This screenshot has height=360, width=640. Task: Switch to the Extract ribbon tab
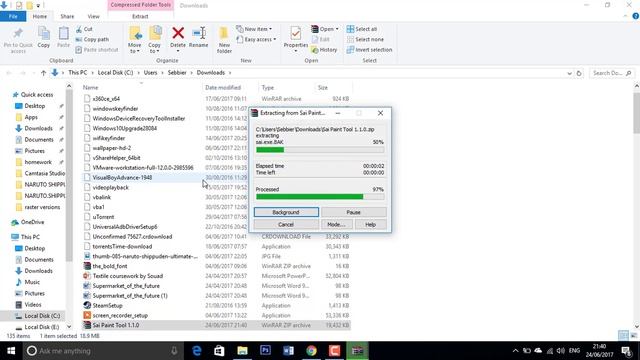[140, 16]
